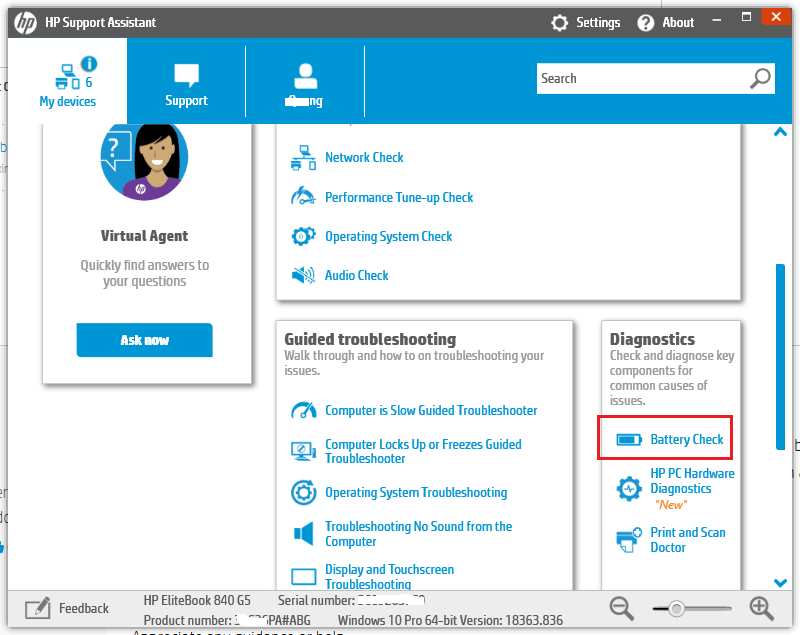This screenshot has width=800, height=635.
Task: Click the About question mark icon
Action: coord(645,22)
